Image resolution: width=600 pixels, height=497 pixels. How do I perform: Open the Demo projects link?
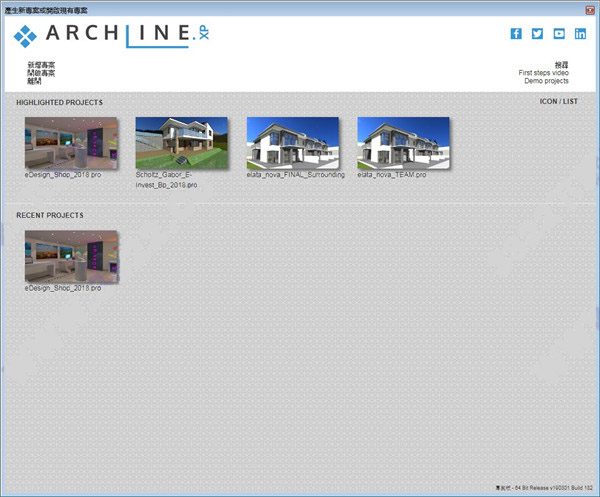click(546, 81)
